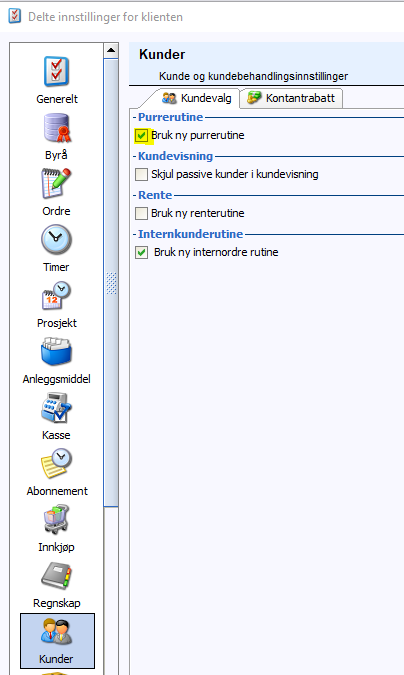This screenshot has width=404, height=675.
Task: Switch to the Kontantrabatt tab
Action: [291, 98]
